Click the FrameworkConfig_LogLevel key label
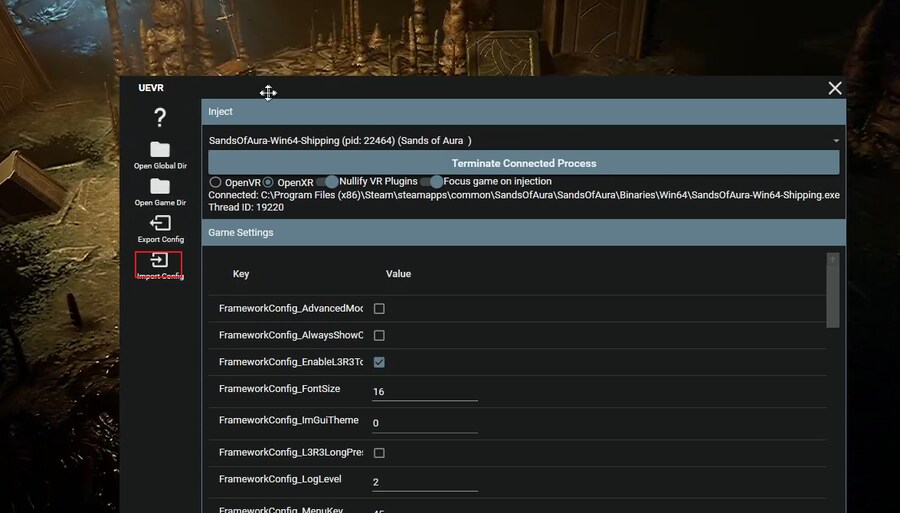The width and height of the screenshot is (900, 513). (x=280, y=479)
